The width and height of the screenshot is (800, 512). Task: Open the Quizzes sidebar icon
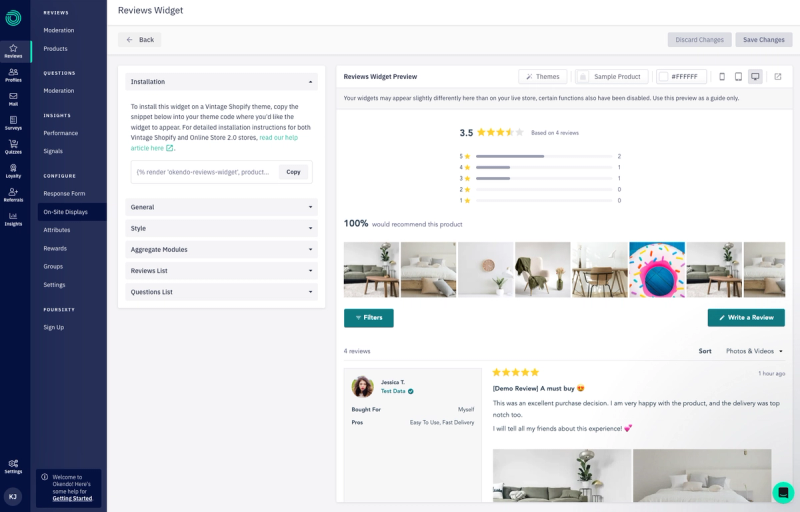tap(13, 147)
